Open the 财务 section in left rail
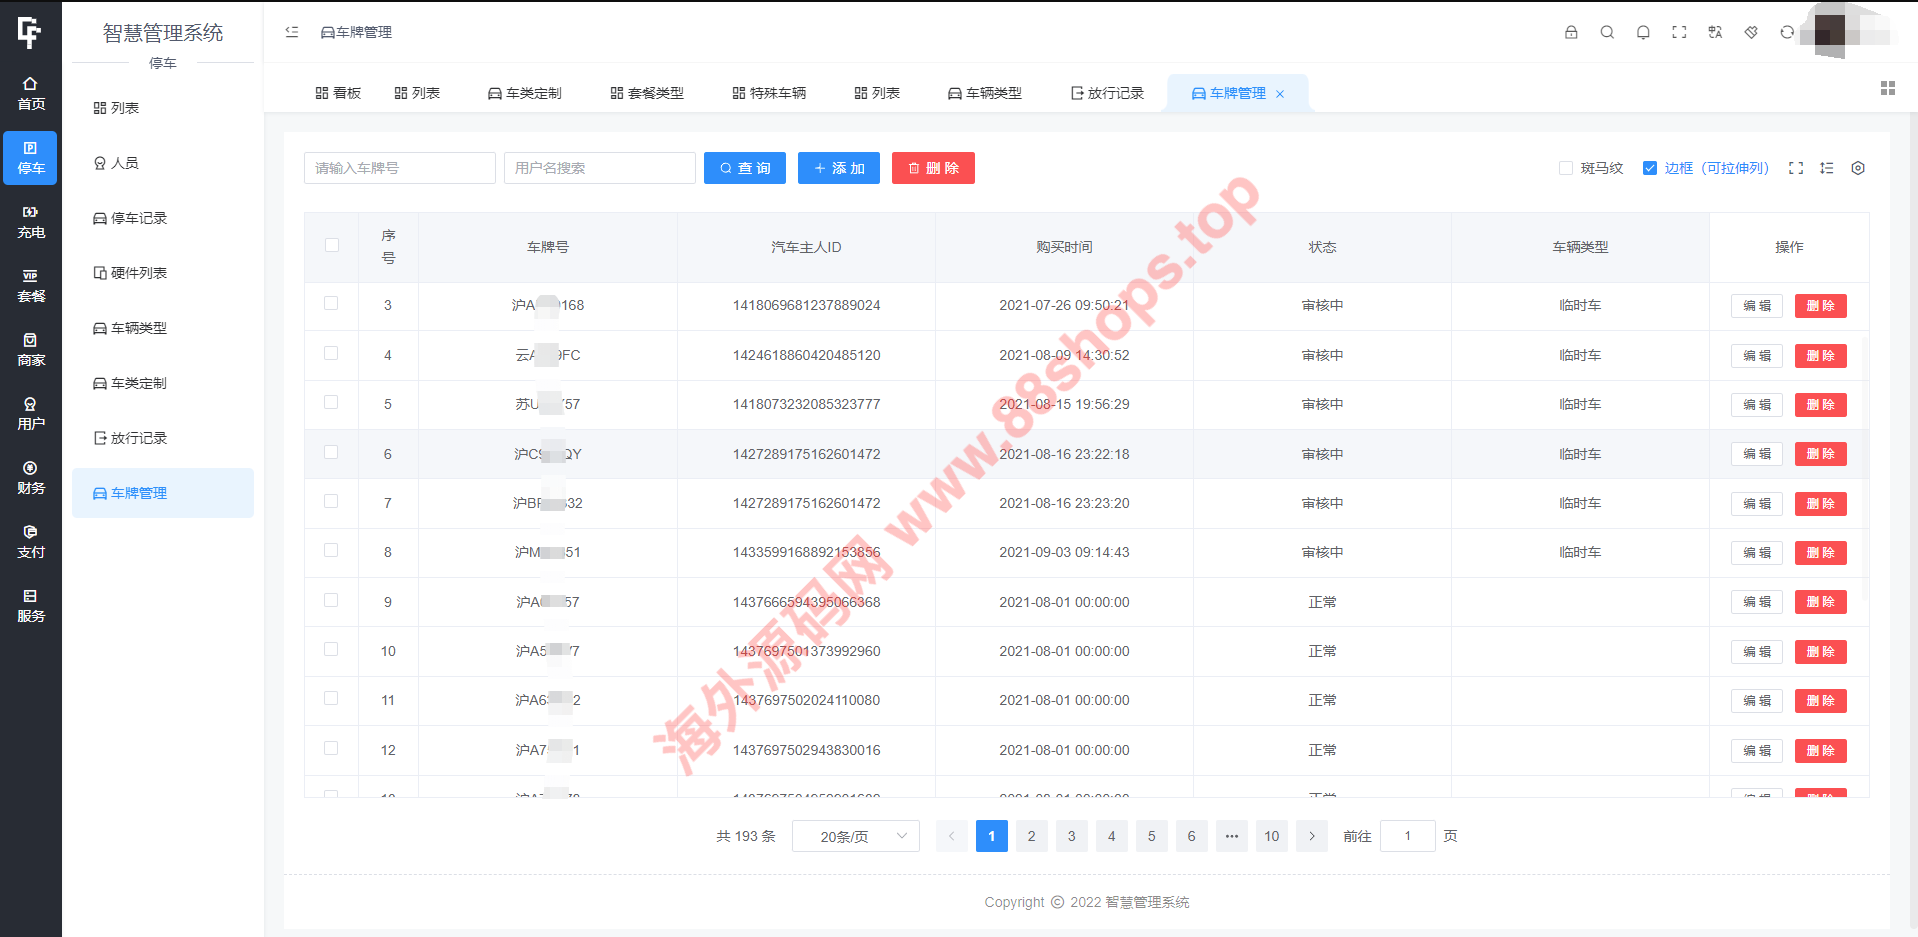The height and width of the screenshot is (937, 1918). click(31, 478)
